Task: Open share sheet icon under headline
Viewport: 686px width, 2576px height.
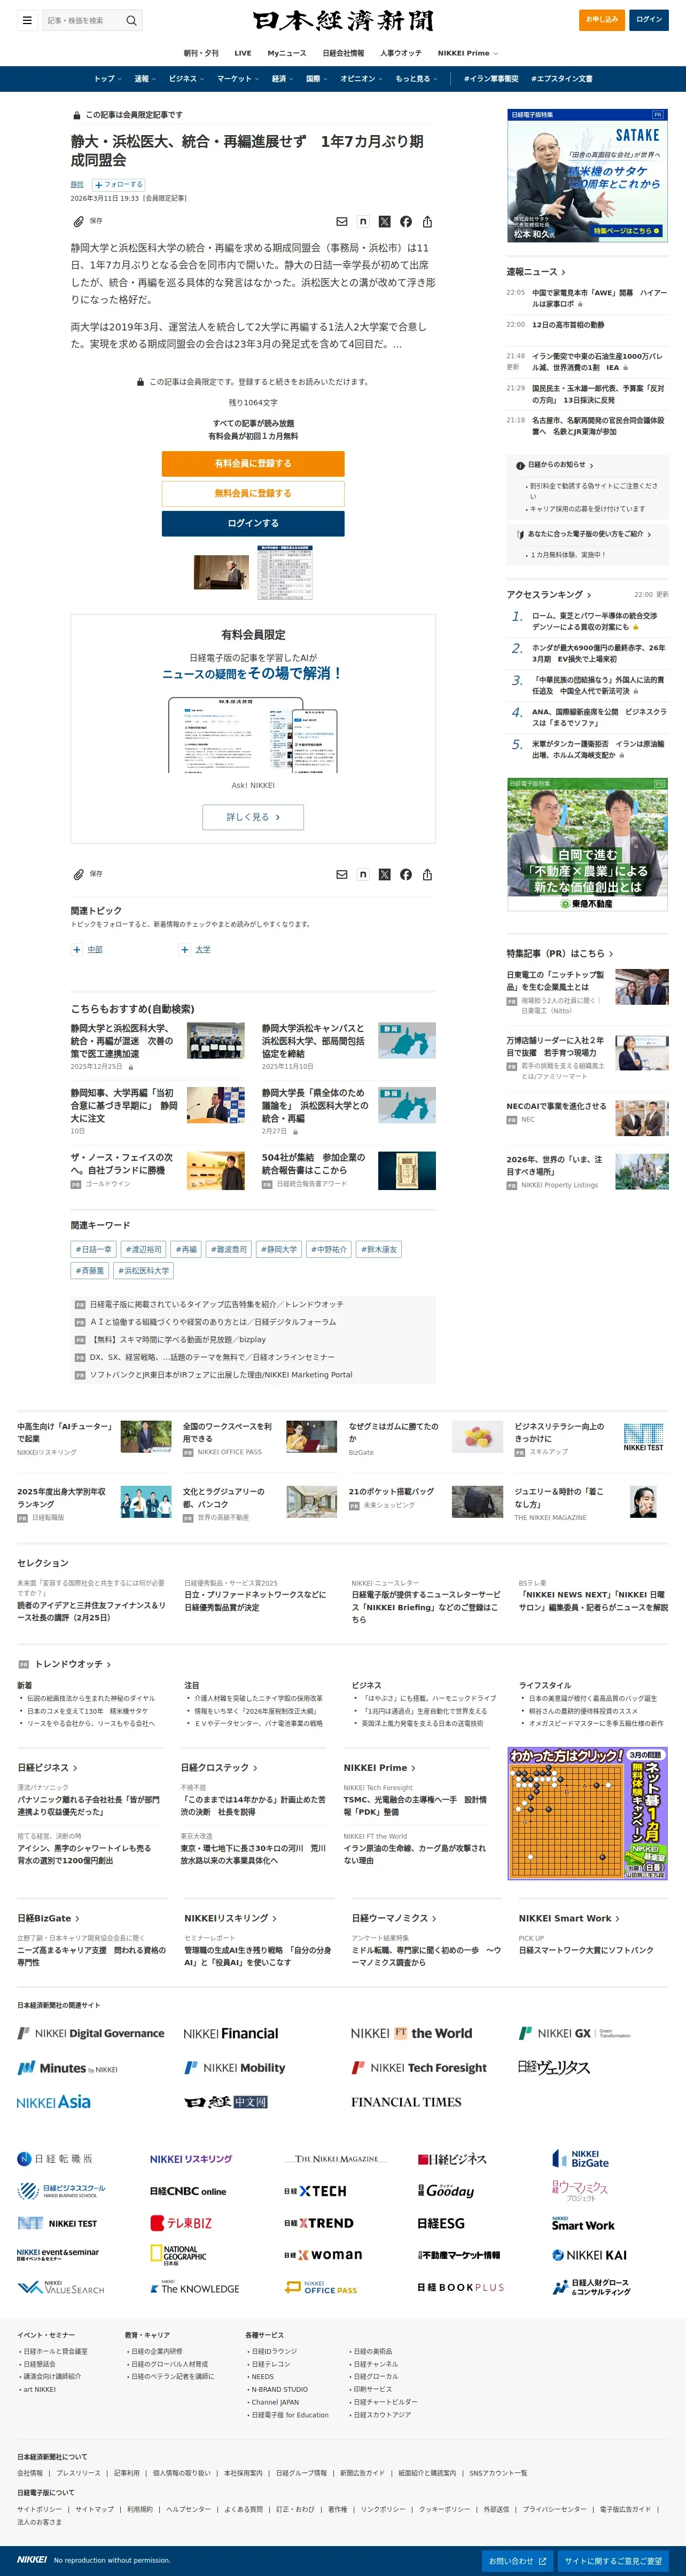Action: pyautogui.click(x=427, y=222)
